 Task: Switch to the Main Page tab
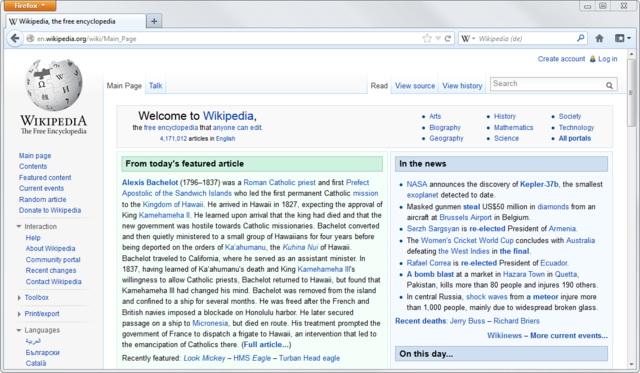point(124,86)
